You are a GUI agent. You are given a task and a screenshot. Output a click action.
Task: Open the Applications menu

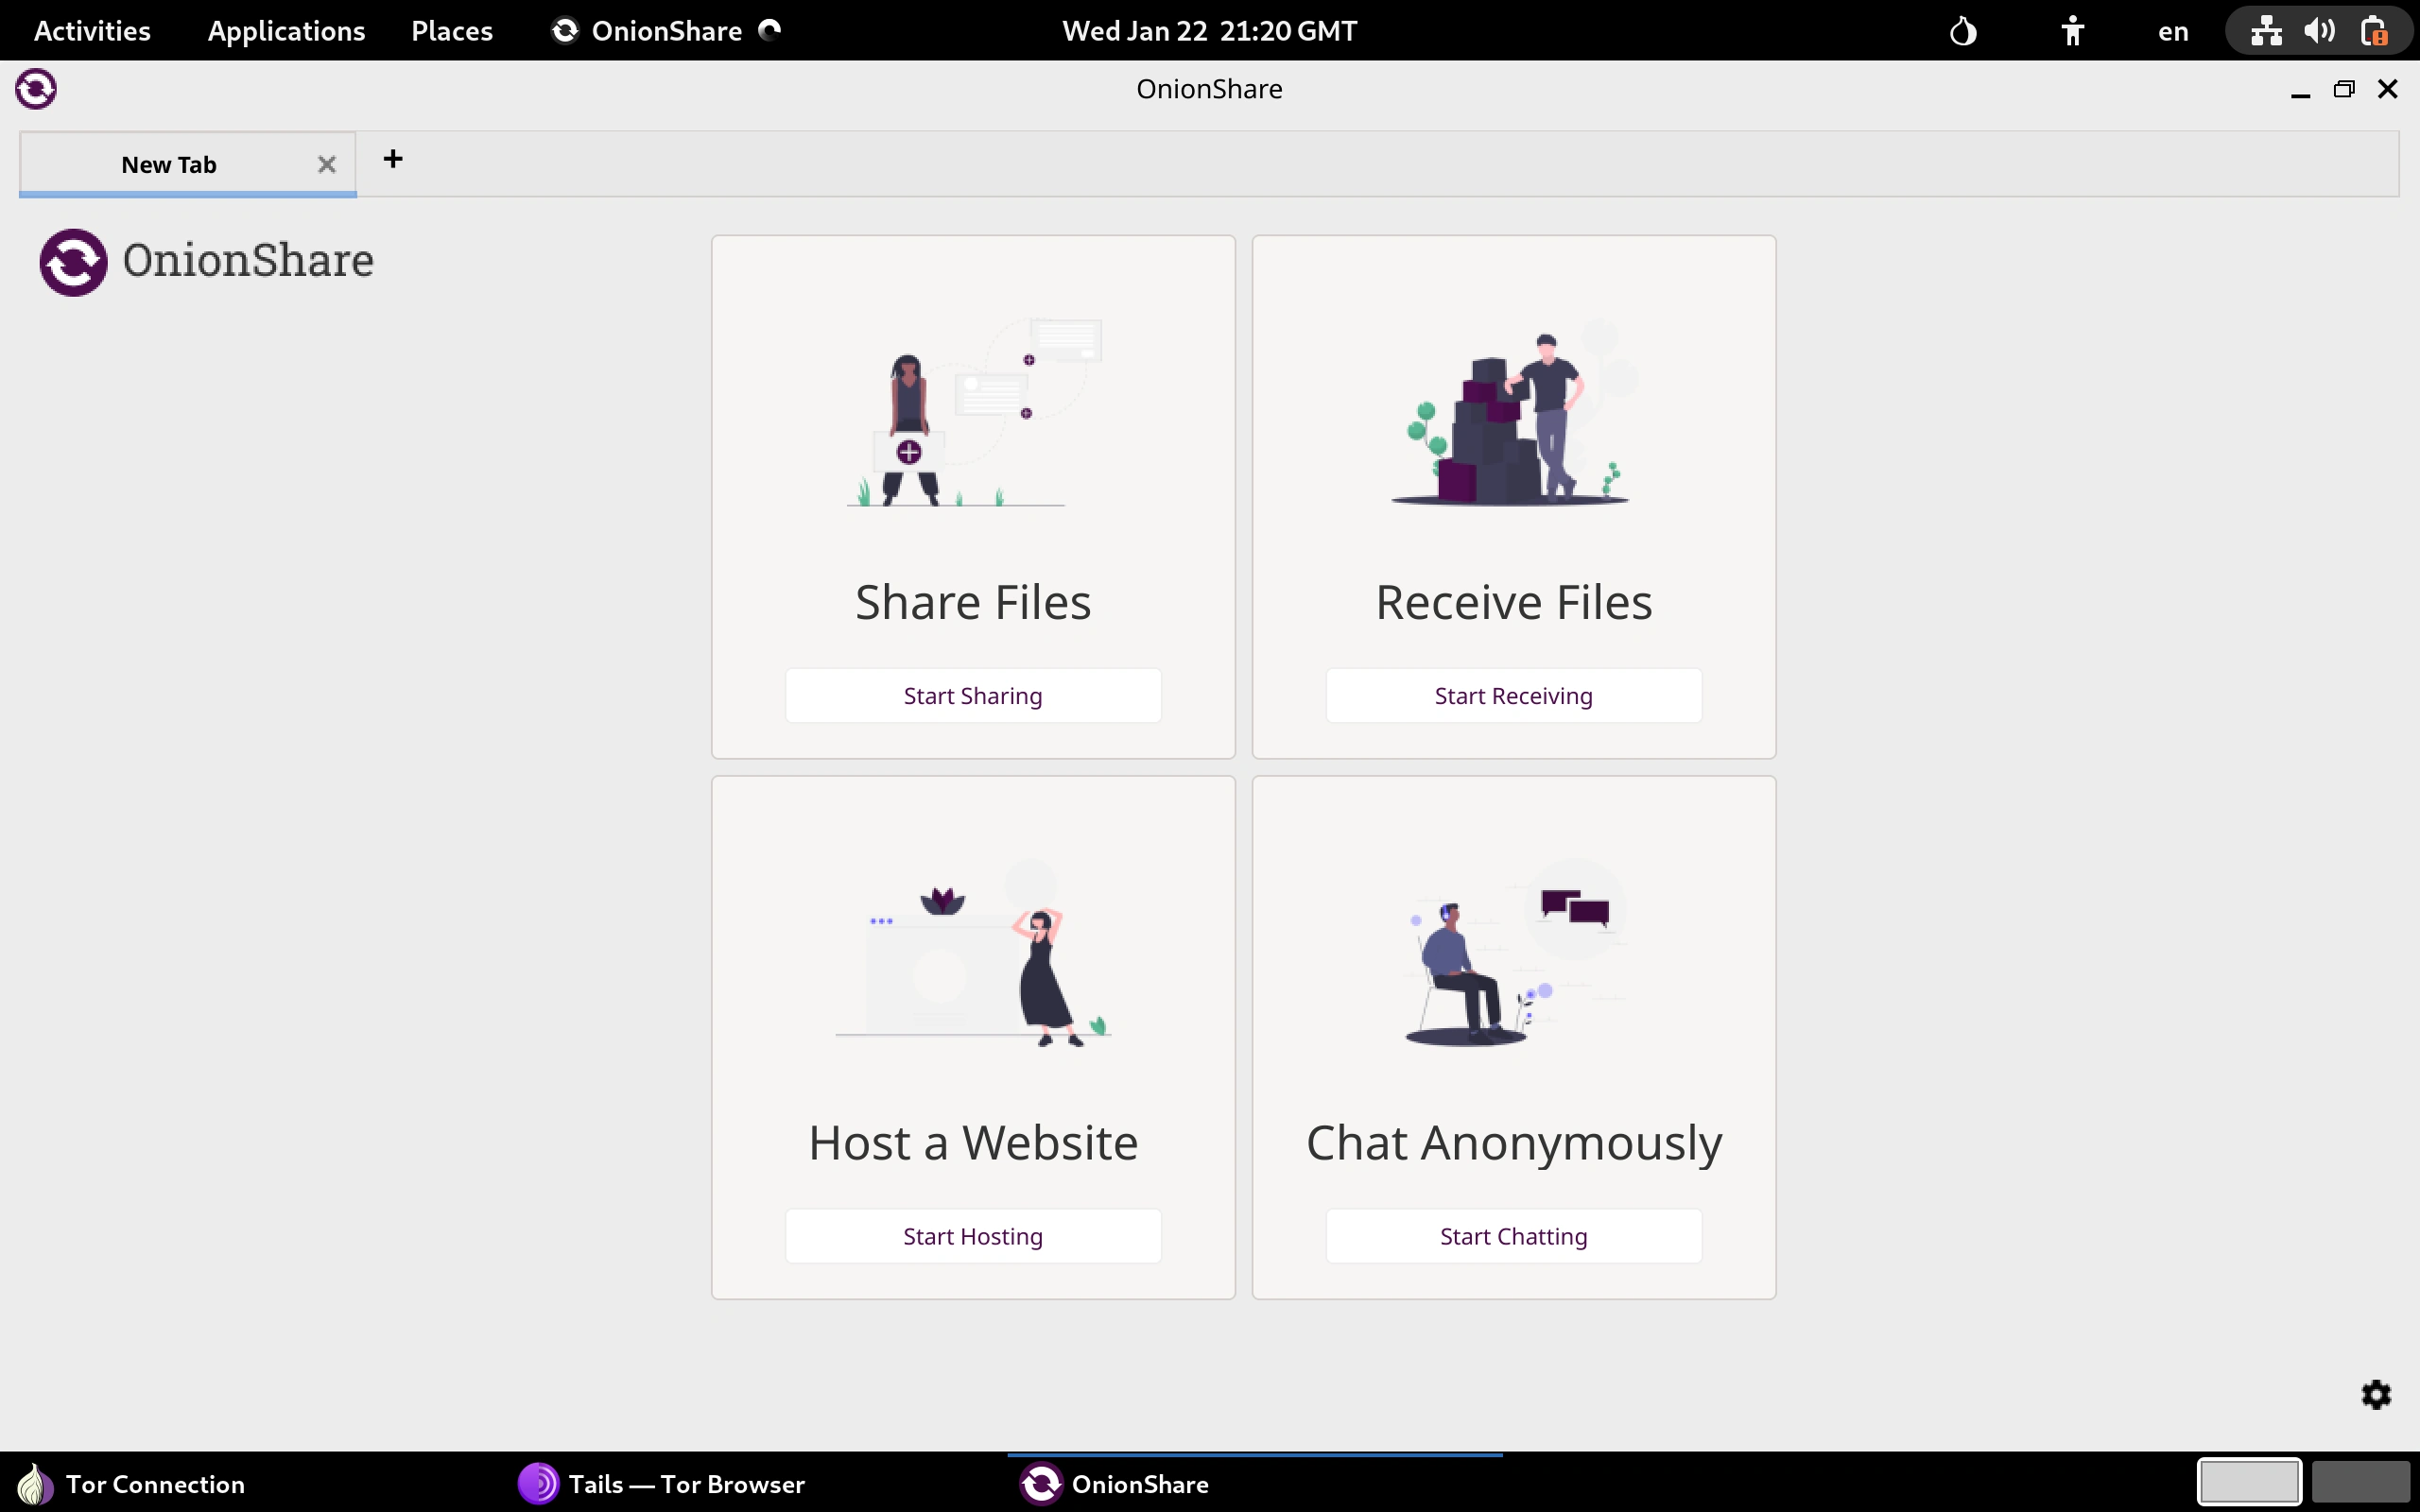pos(286,30)
